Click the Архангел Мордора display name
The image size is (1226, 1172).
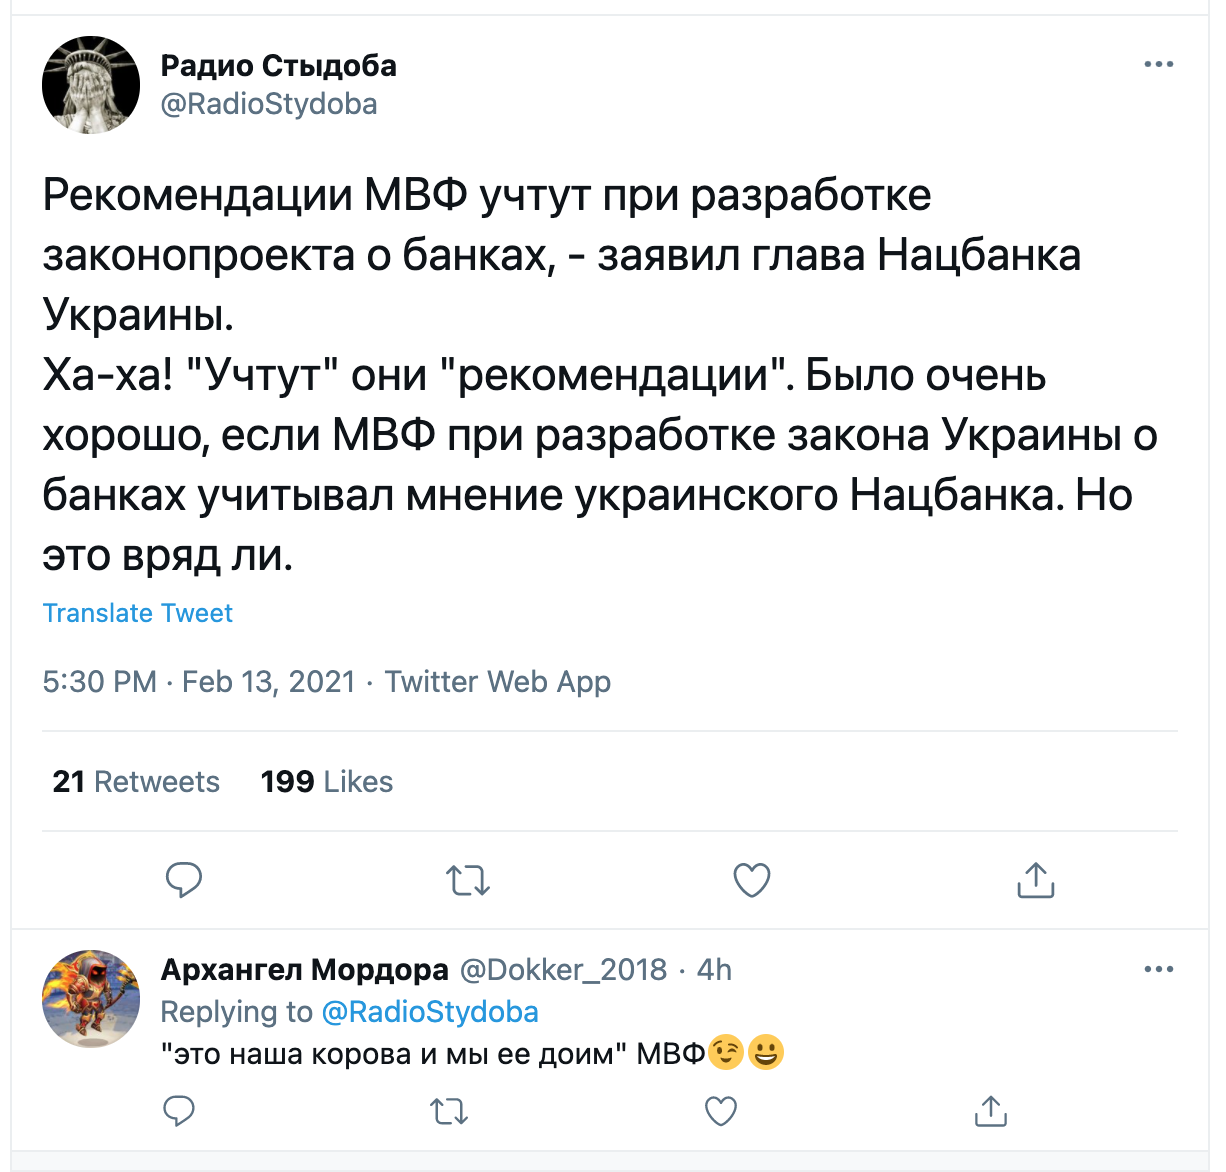pos(305,969)
